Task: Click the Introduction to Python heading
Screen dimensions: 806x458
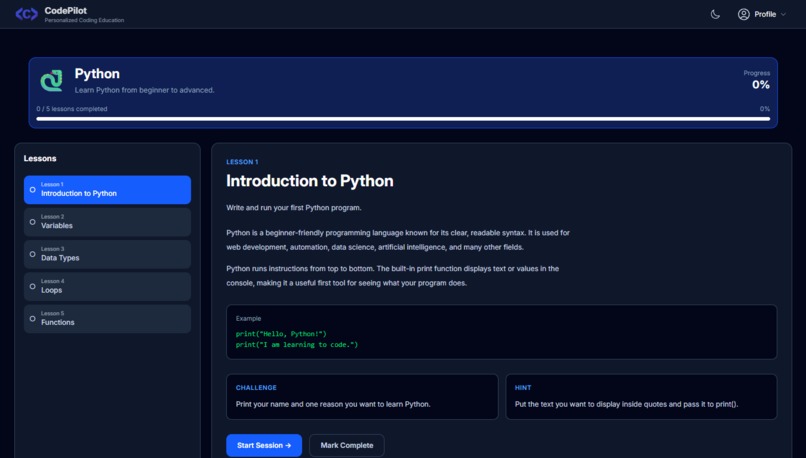Action: tap(310, 181)
